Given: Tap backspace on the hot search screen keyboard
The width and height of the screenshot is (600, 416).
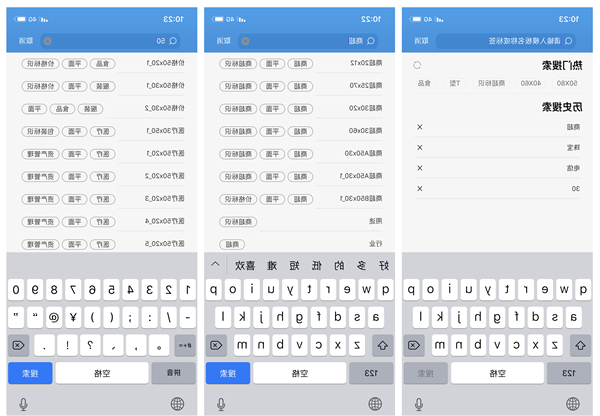Looking at the screenshot, I should point(414,345).
